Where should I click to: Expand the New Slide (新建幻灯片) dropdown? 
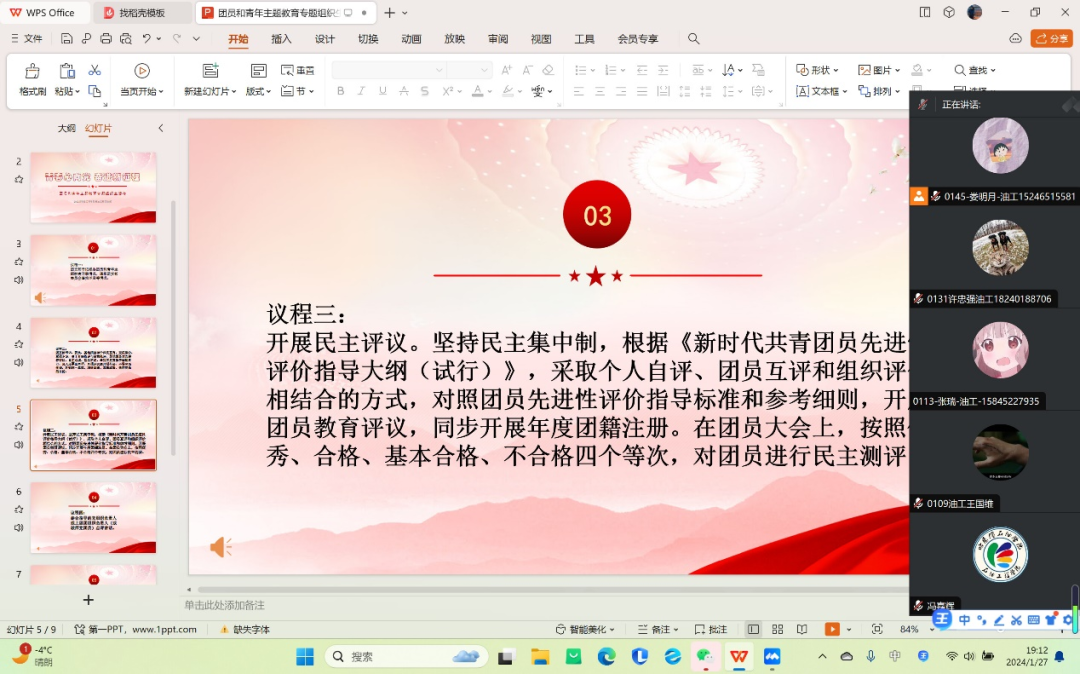coord(210,91)
